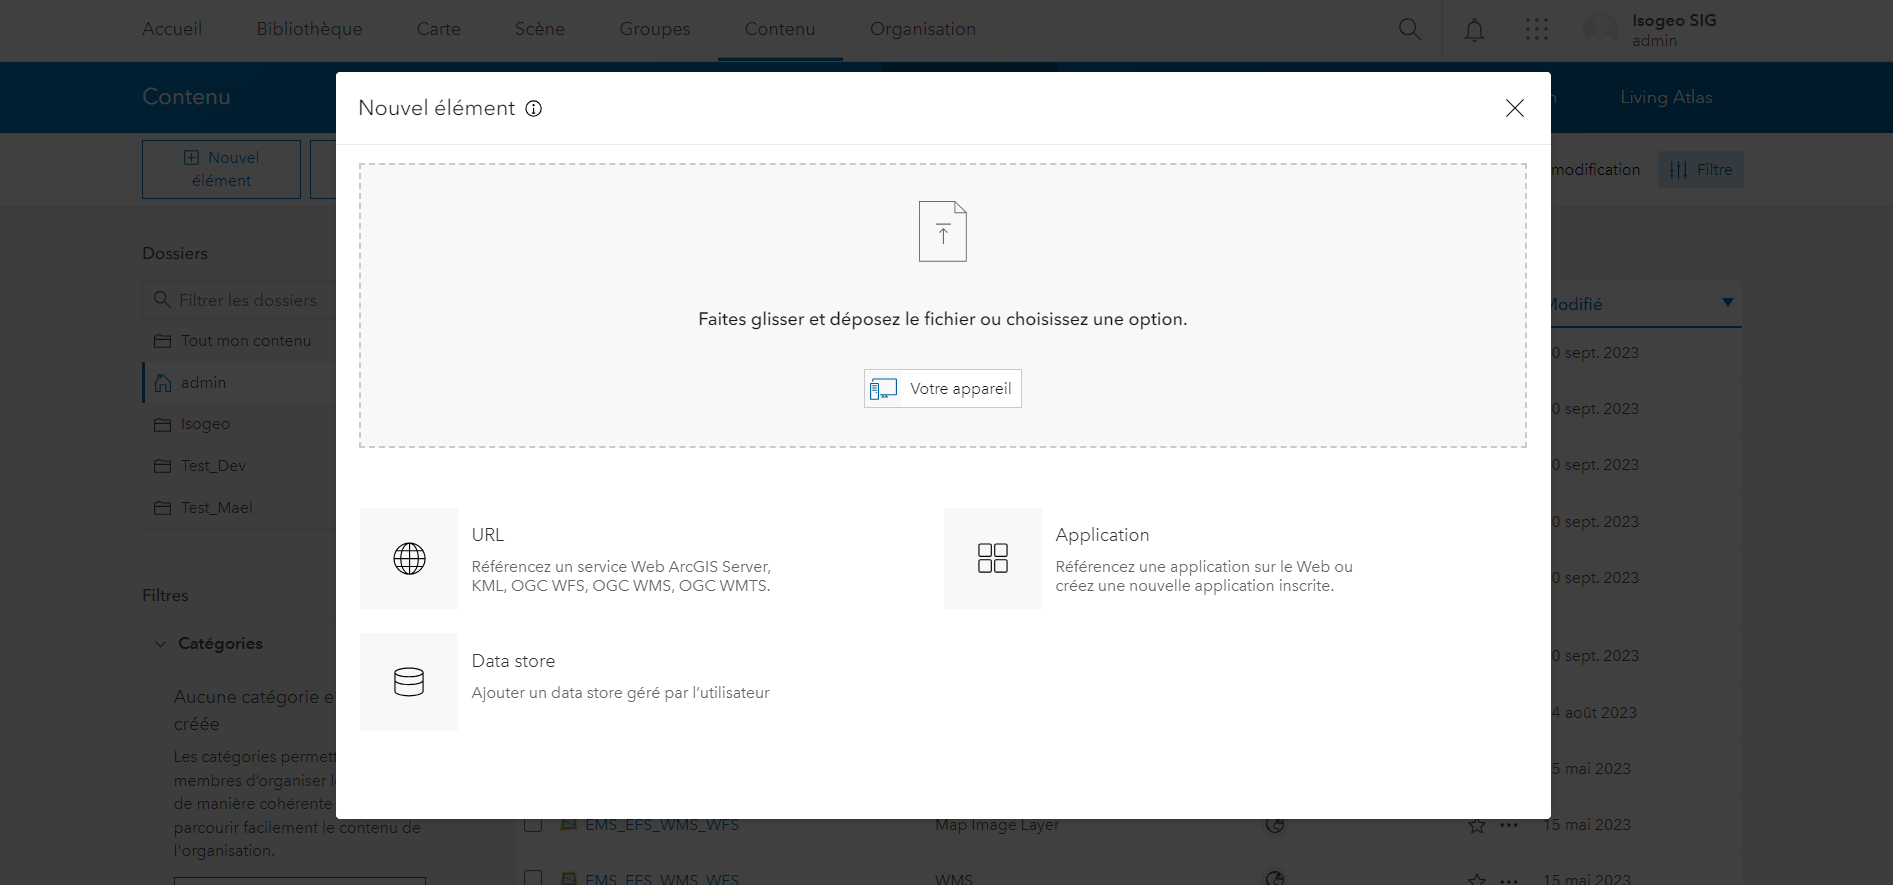The width and height of the screenshot is (1893, 885).
Task: Open the Isogeo SIG user profile
Action: (1650, 30)
